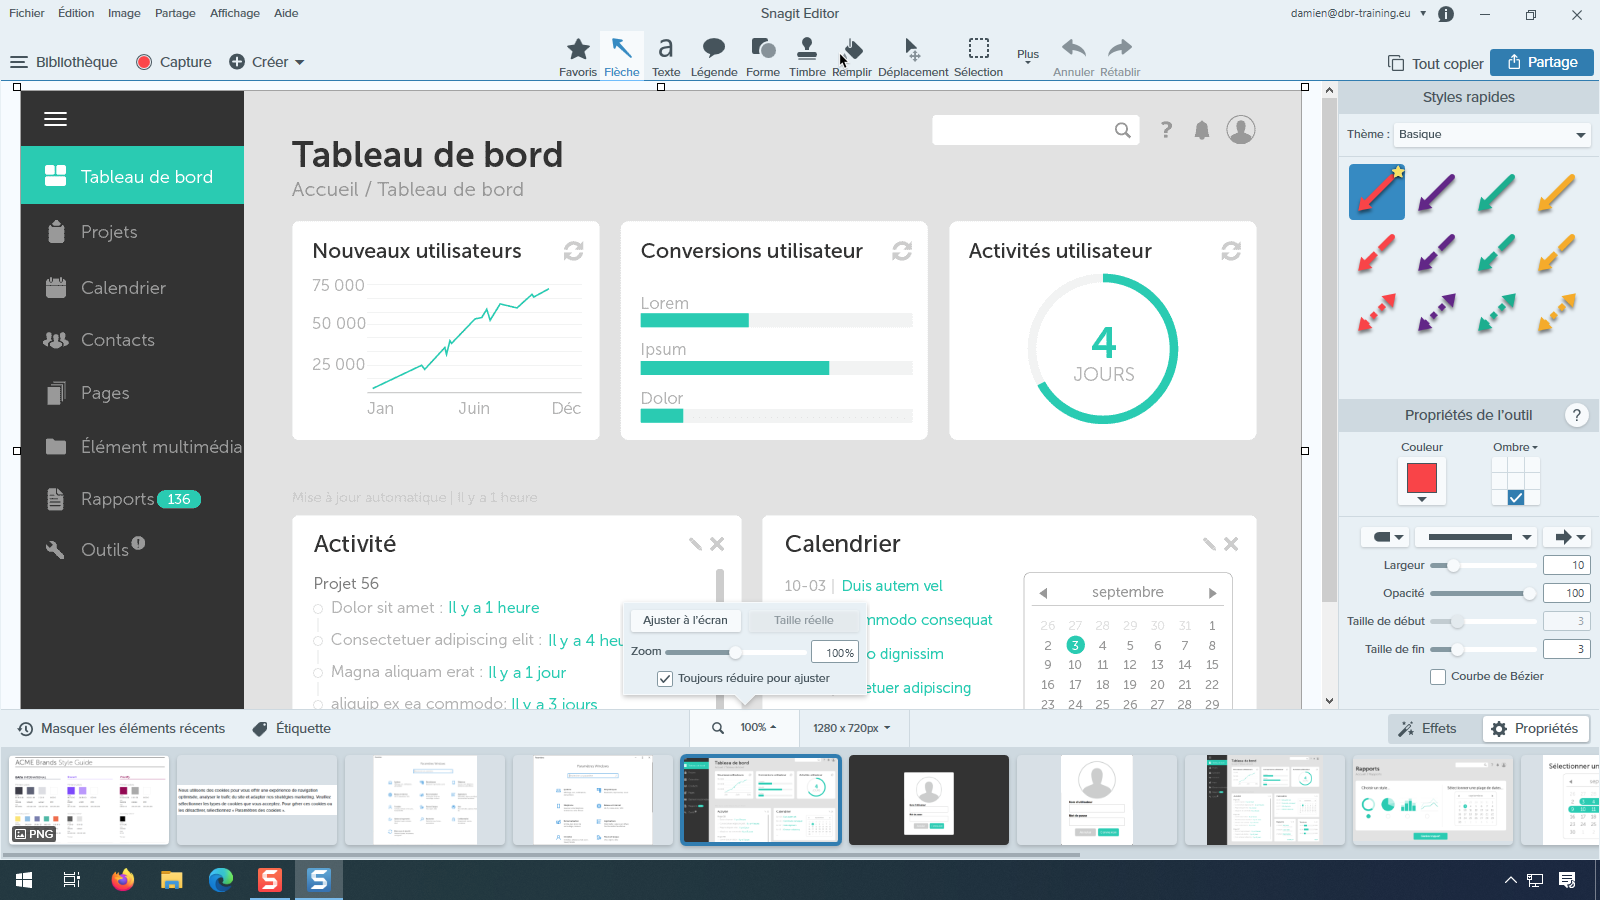Select the Forme shape tool

763,57
